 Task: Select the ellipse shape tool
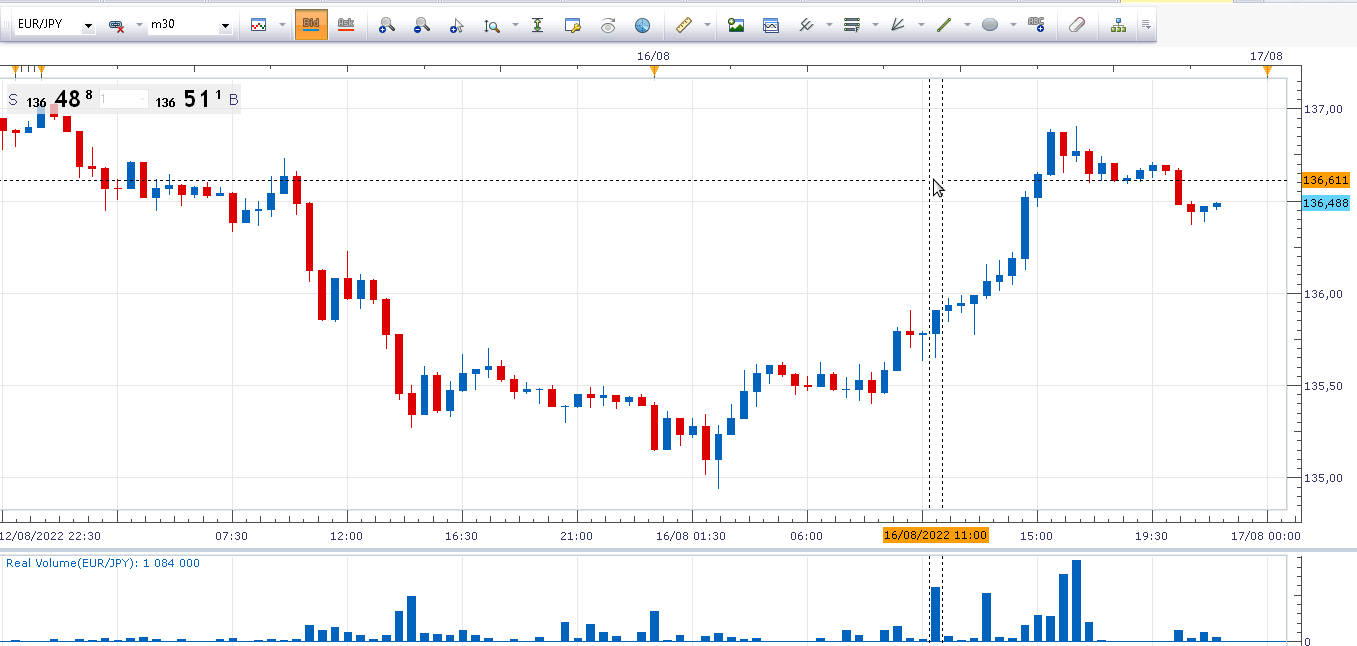(990, 25)
